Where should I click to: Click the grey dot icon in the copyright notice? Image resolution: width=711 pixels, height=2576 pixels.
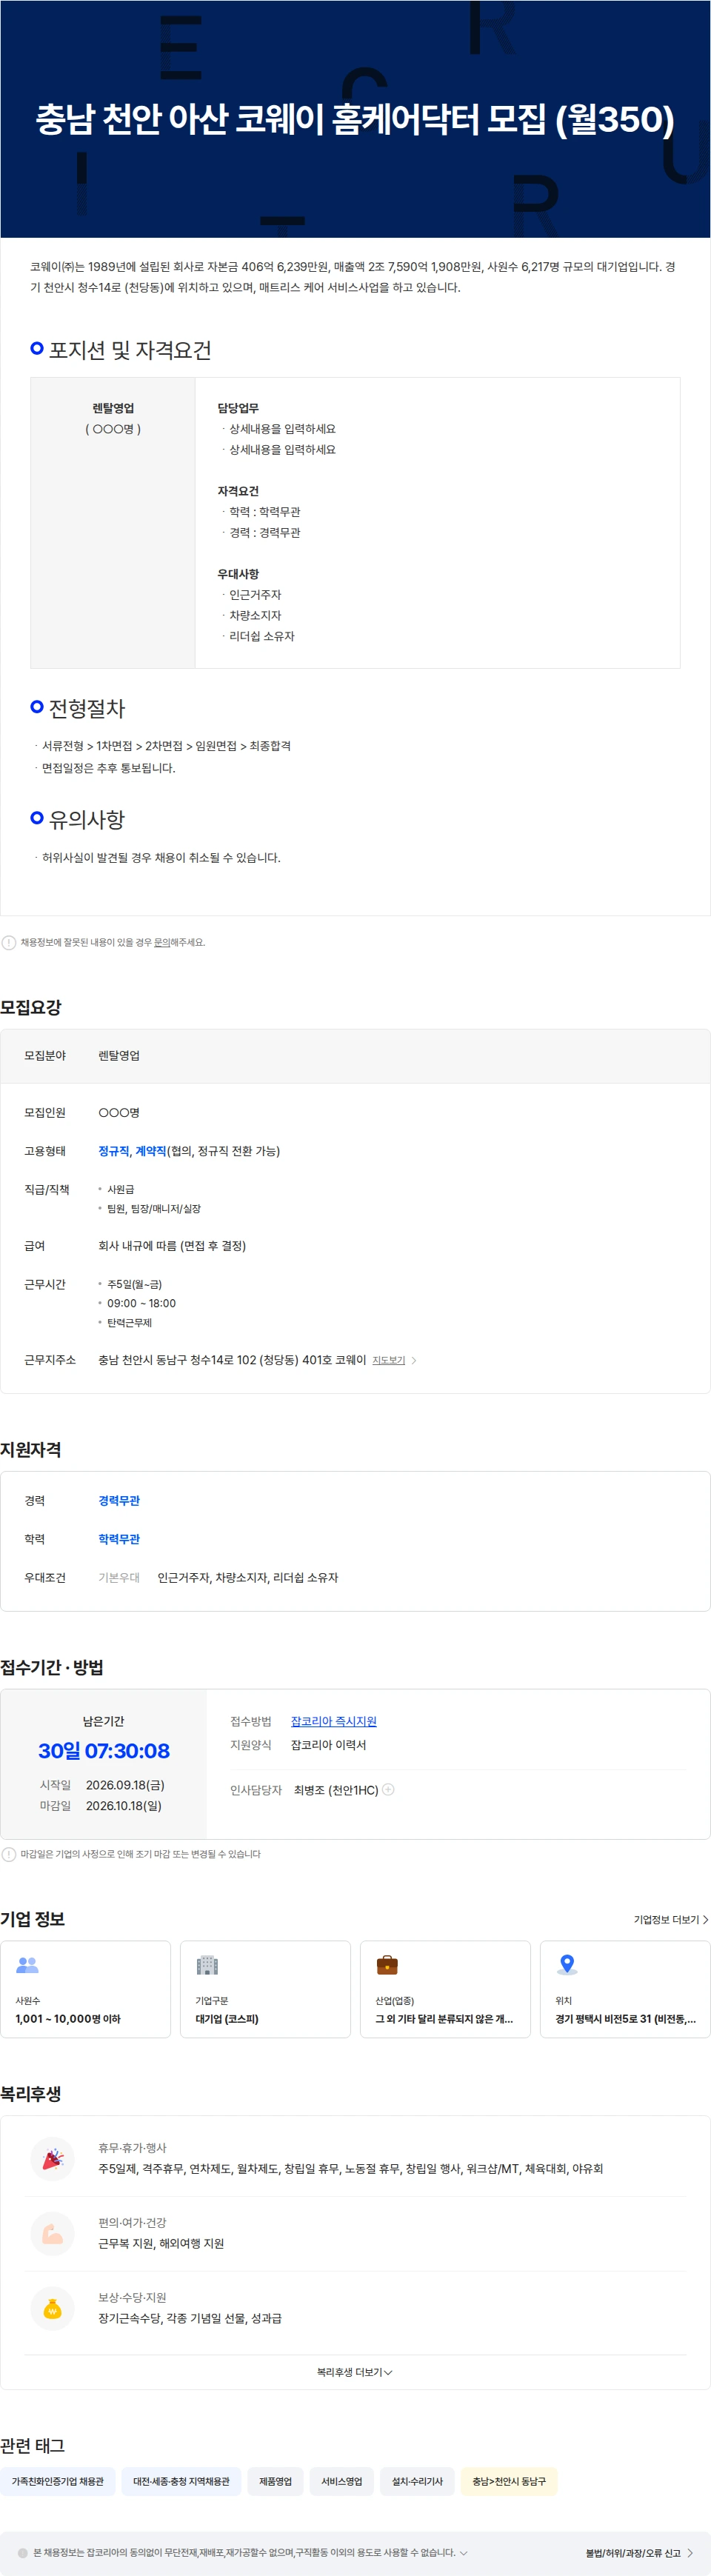click(x=23, y=2553)
